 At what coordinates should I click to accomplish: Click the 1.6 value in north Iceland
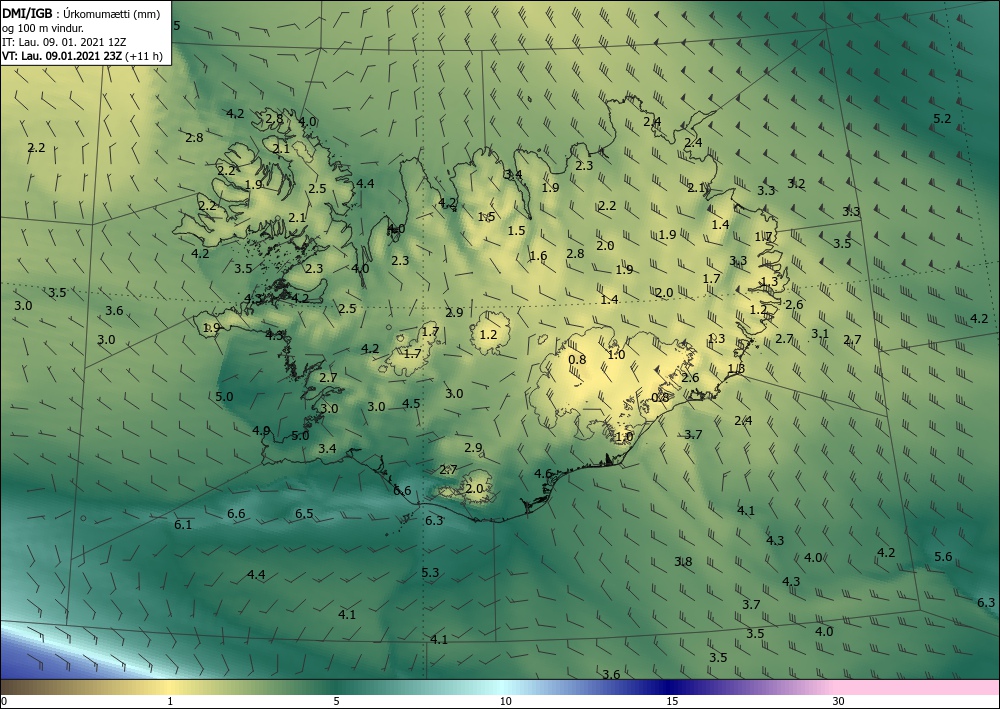[x=538, y=256]
